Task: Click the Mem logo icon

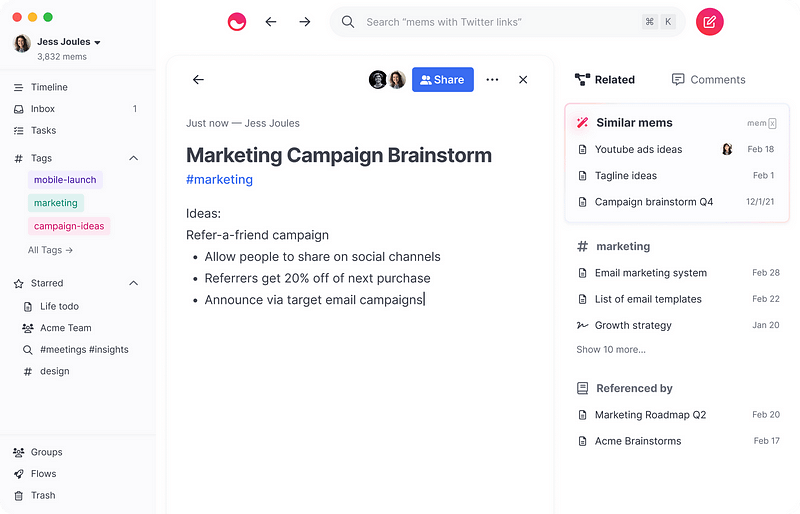Action: pyautogui.click(x=237, y=22)
